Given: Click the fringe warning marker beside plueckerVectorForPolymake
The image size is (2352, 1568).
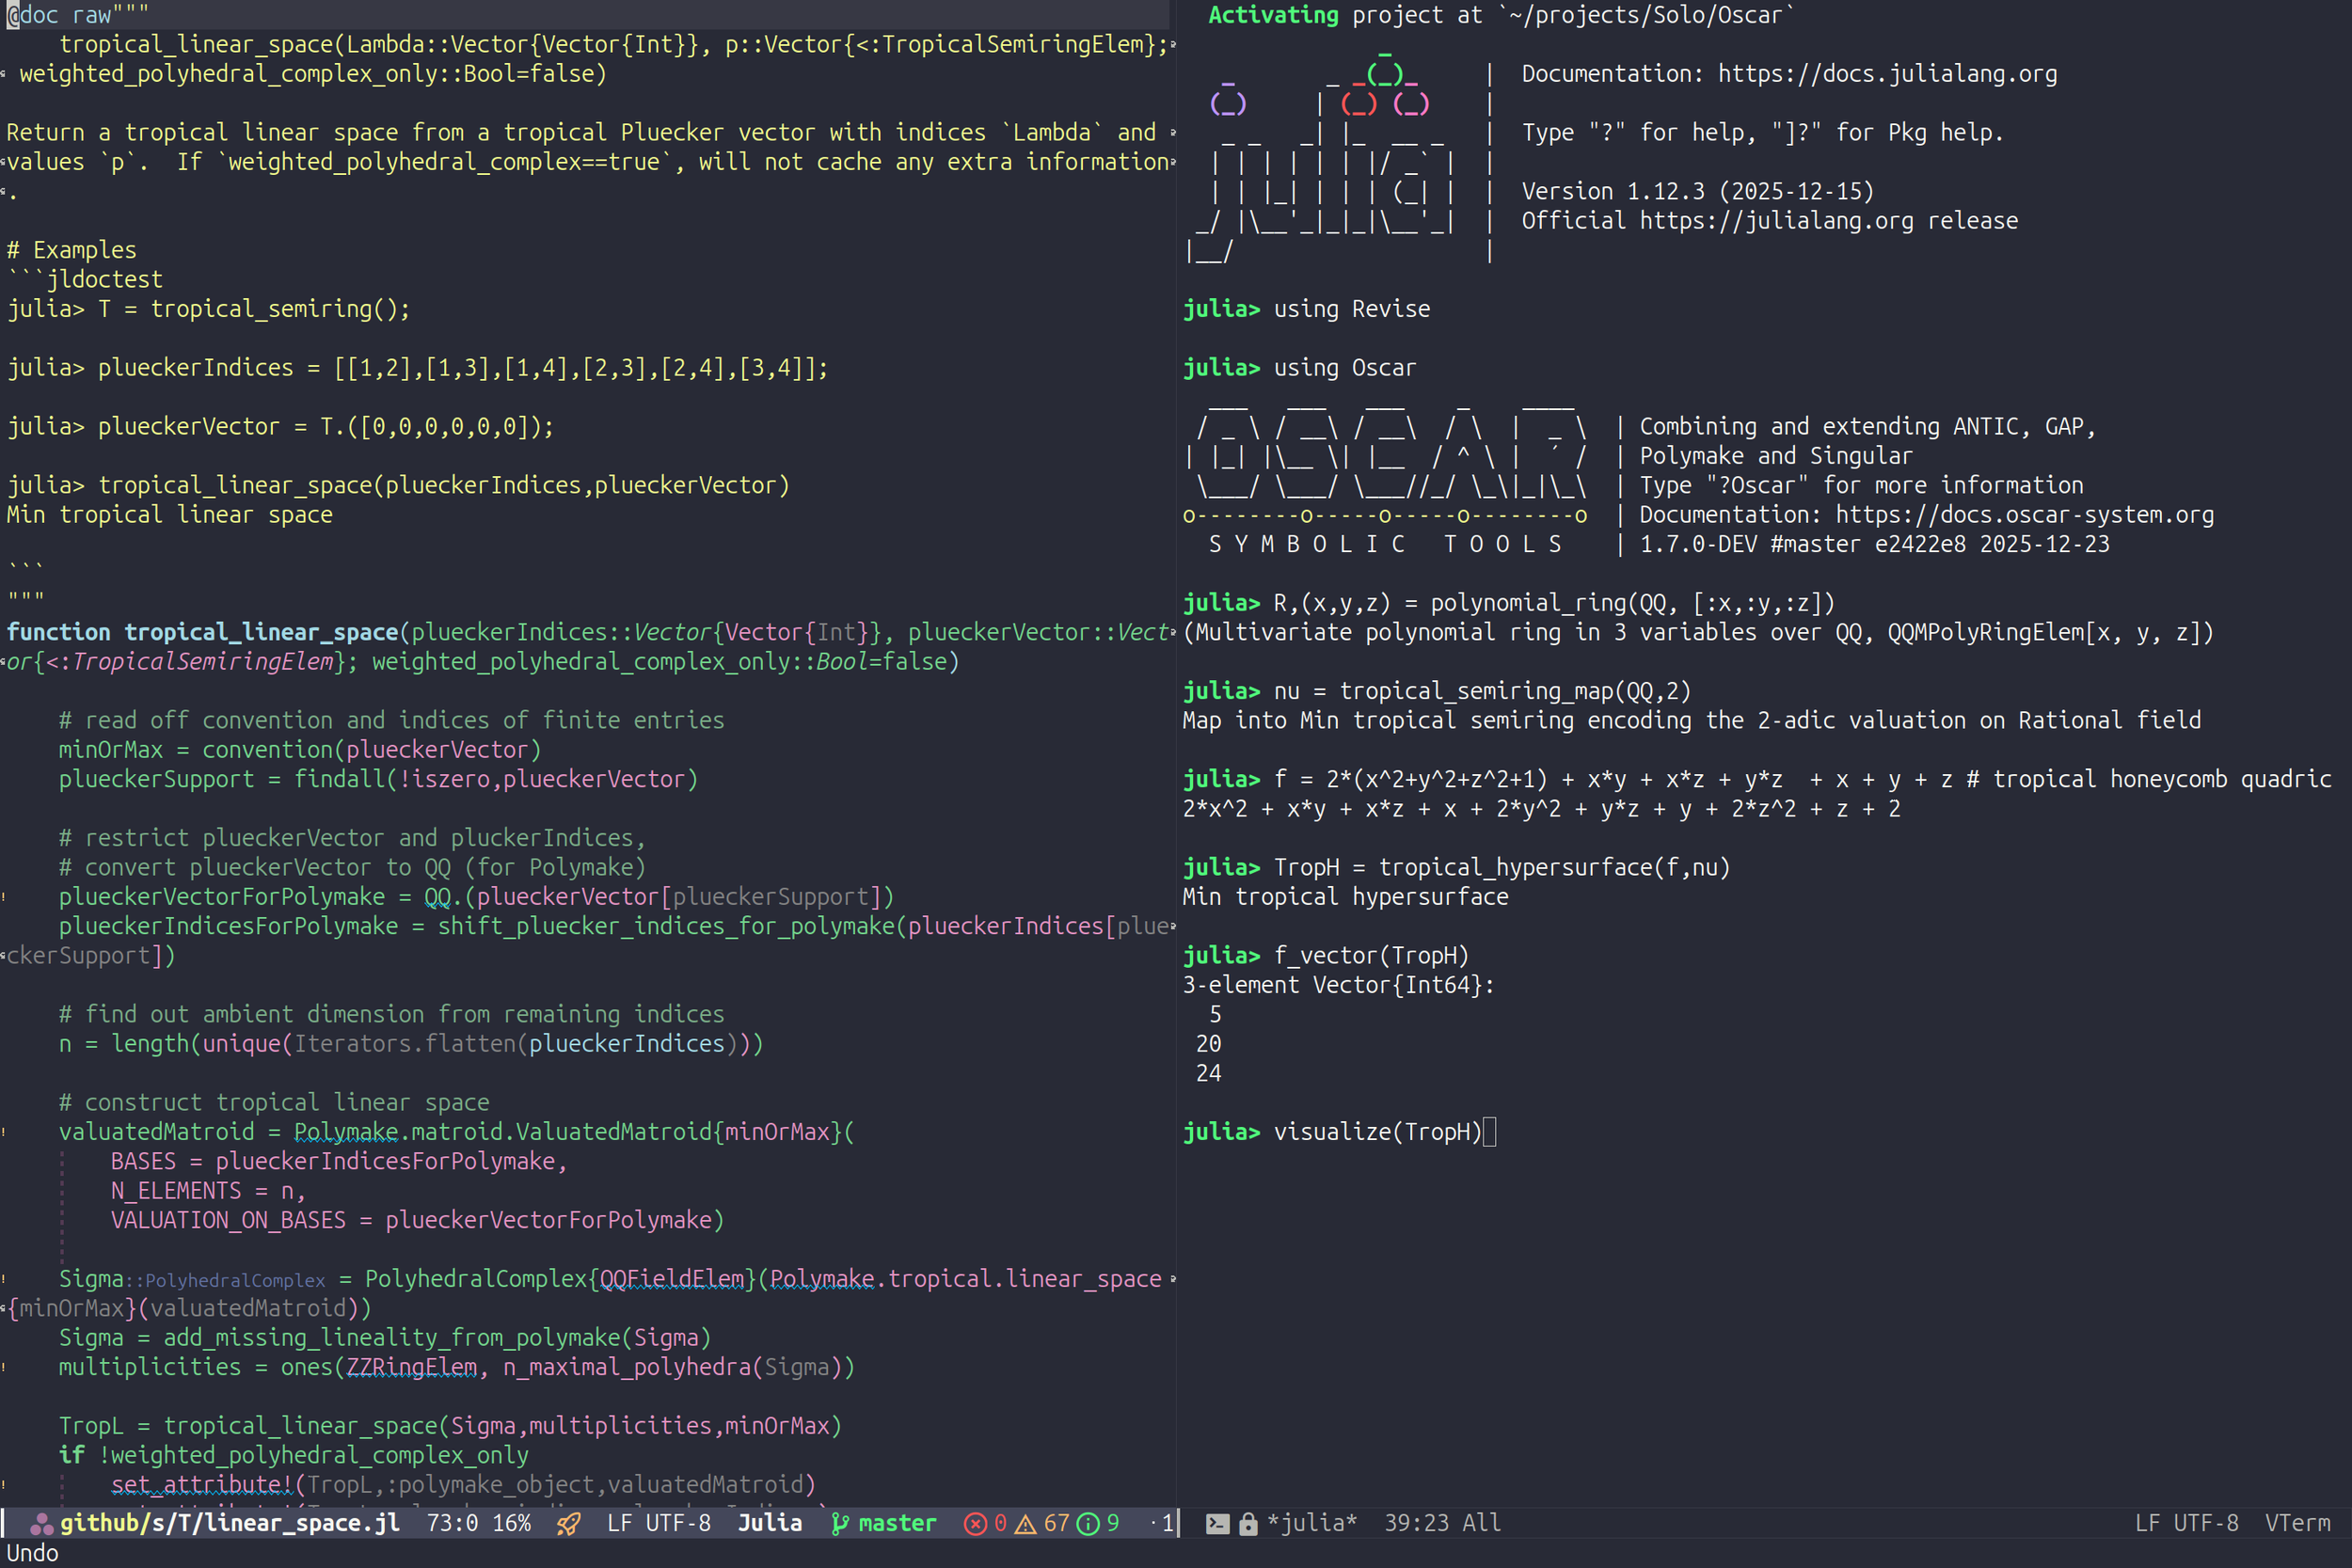Looking at the screenshot, I should point(6,896).
